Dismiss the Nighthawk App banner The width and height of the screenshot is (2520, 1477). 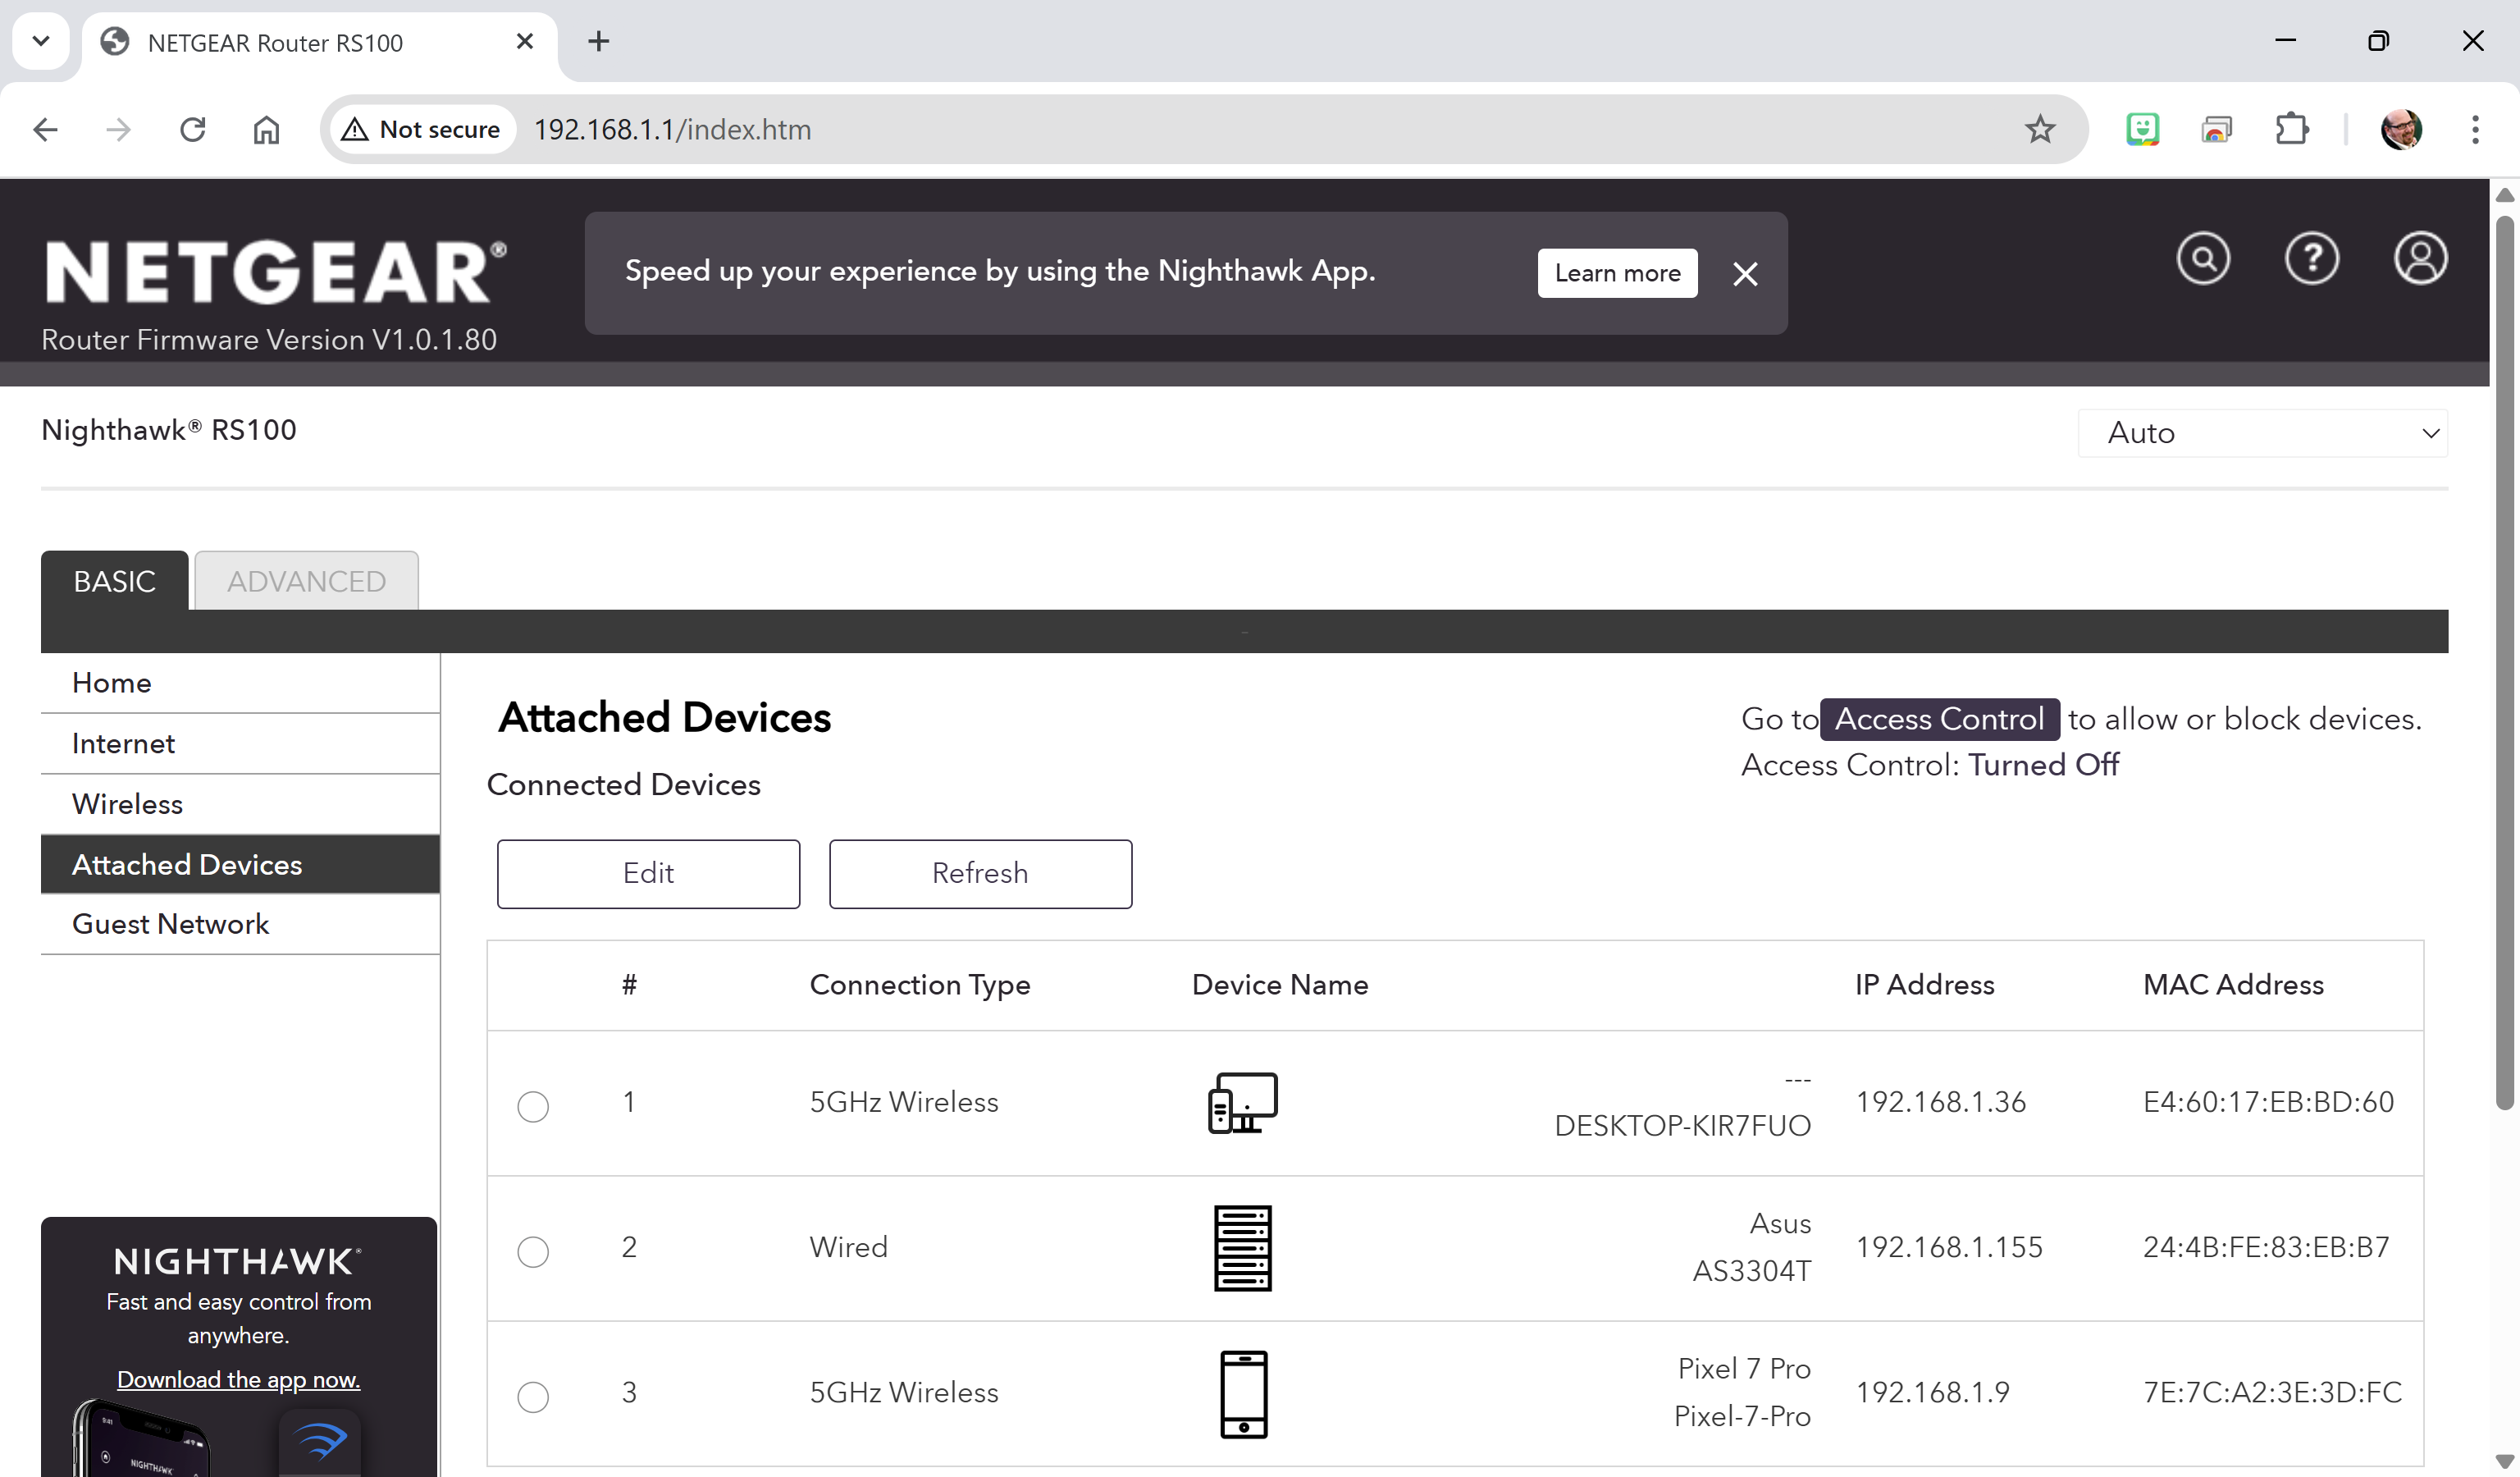(1745, 274)
